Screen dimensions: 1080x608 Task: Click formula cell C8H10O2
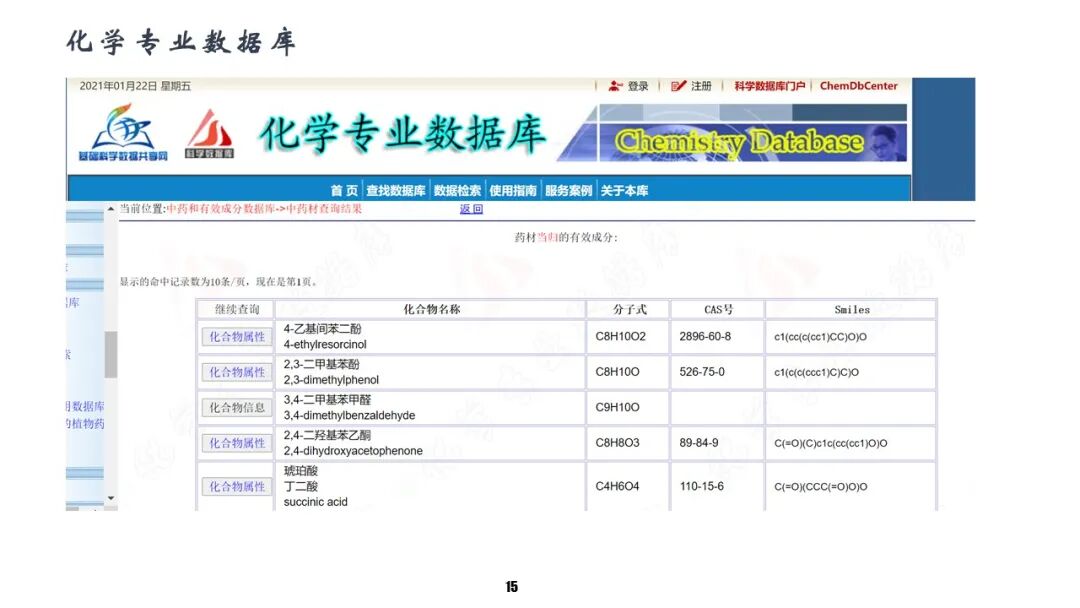[x=621, y=337]
